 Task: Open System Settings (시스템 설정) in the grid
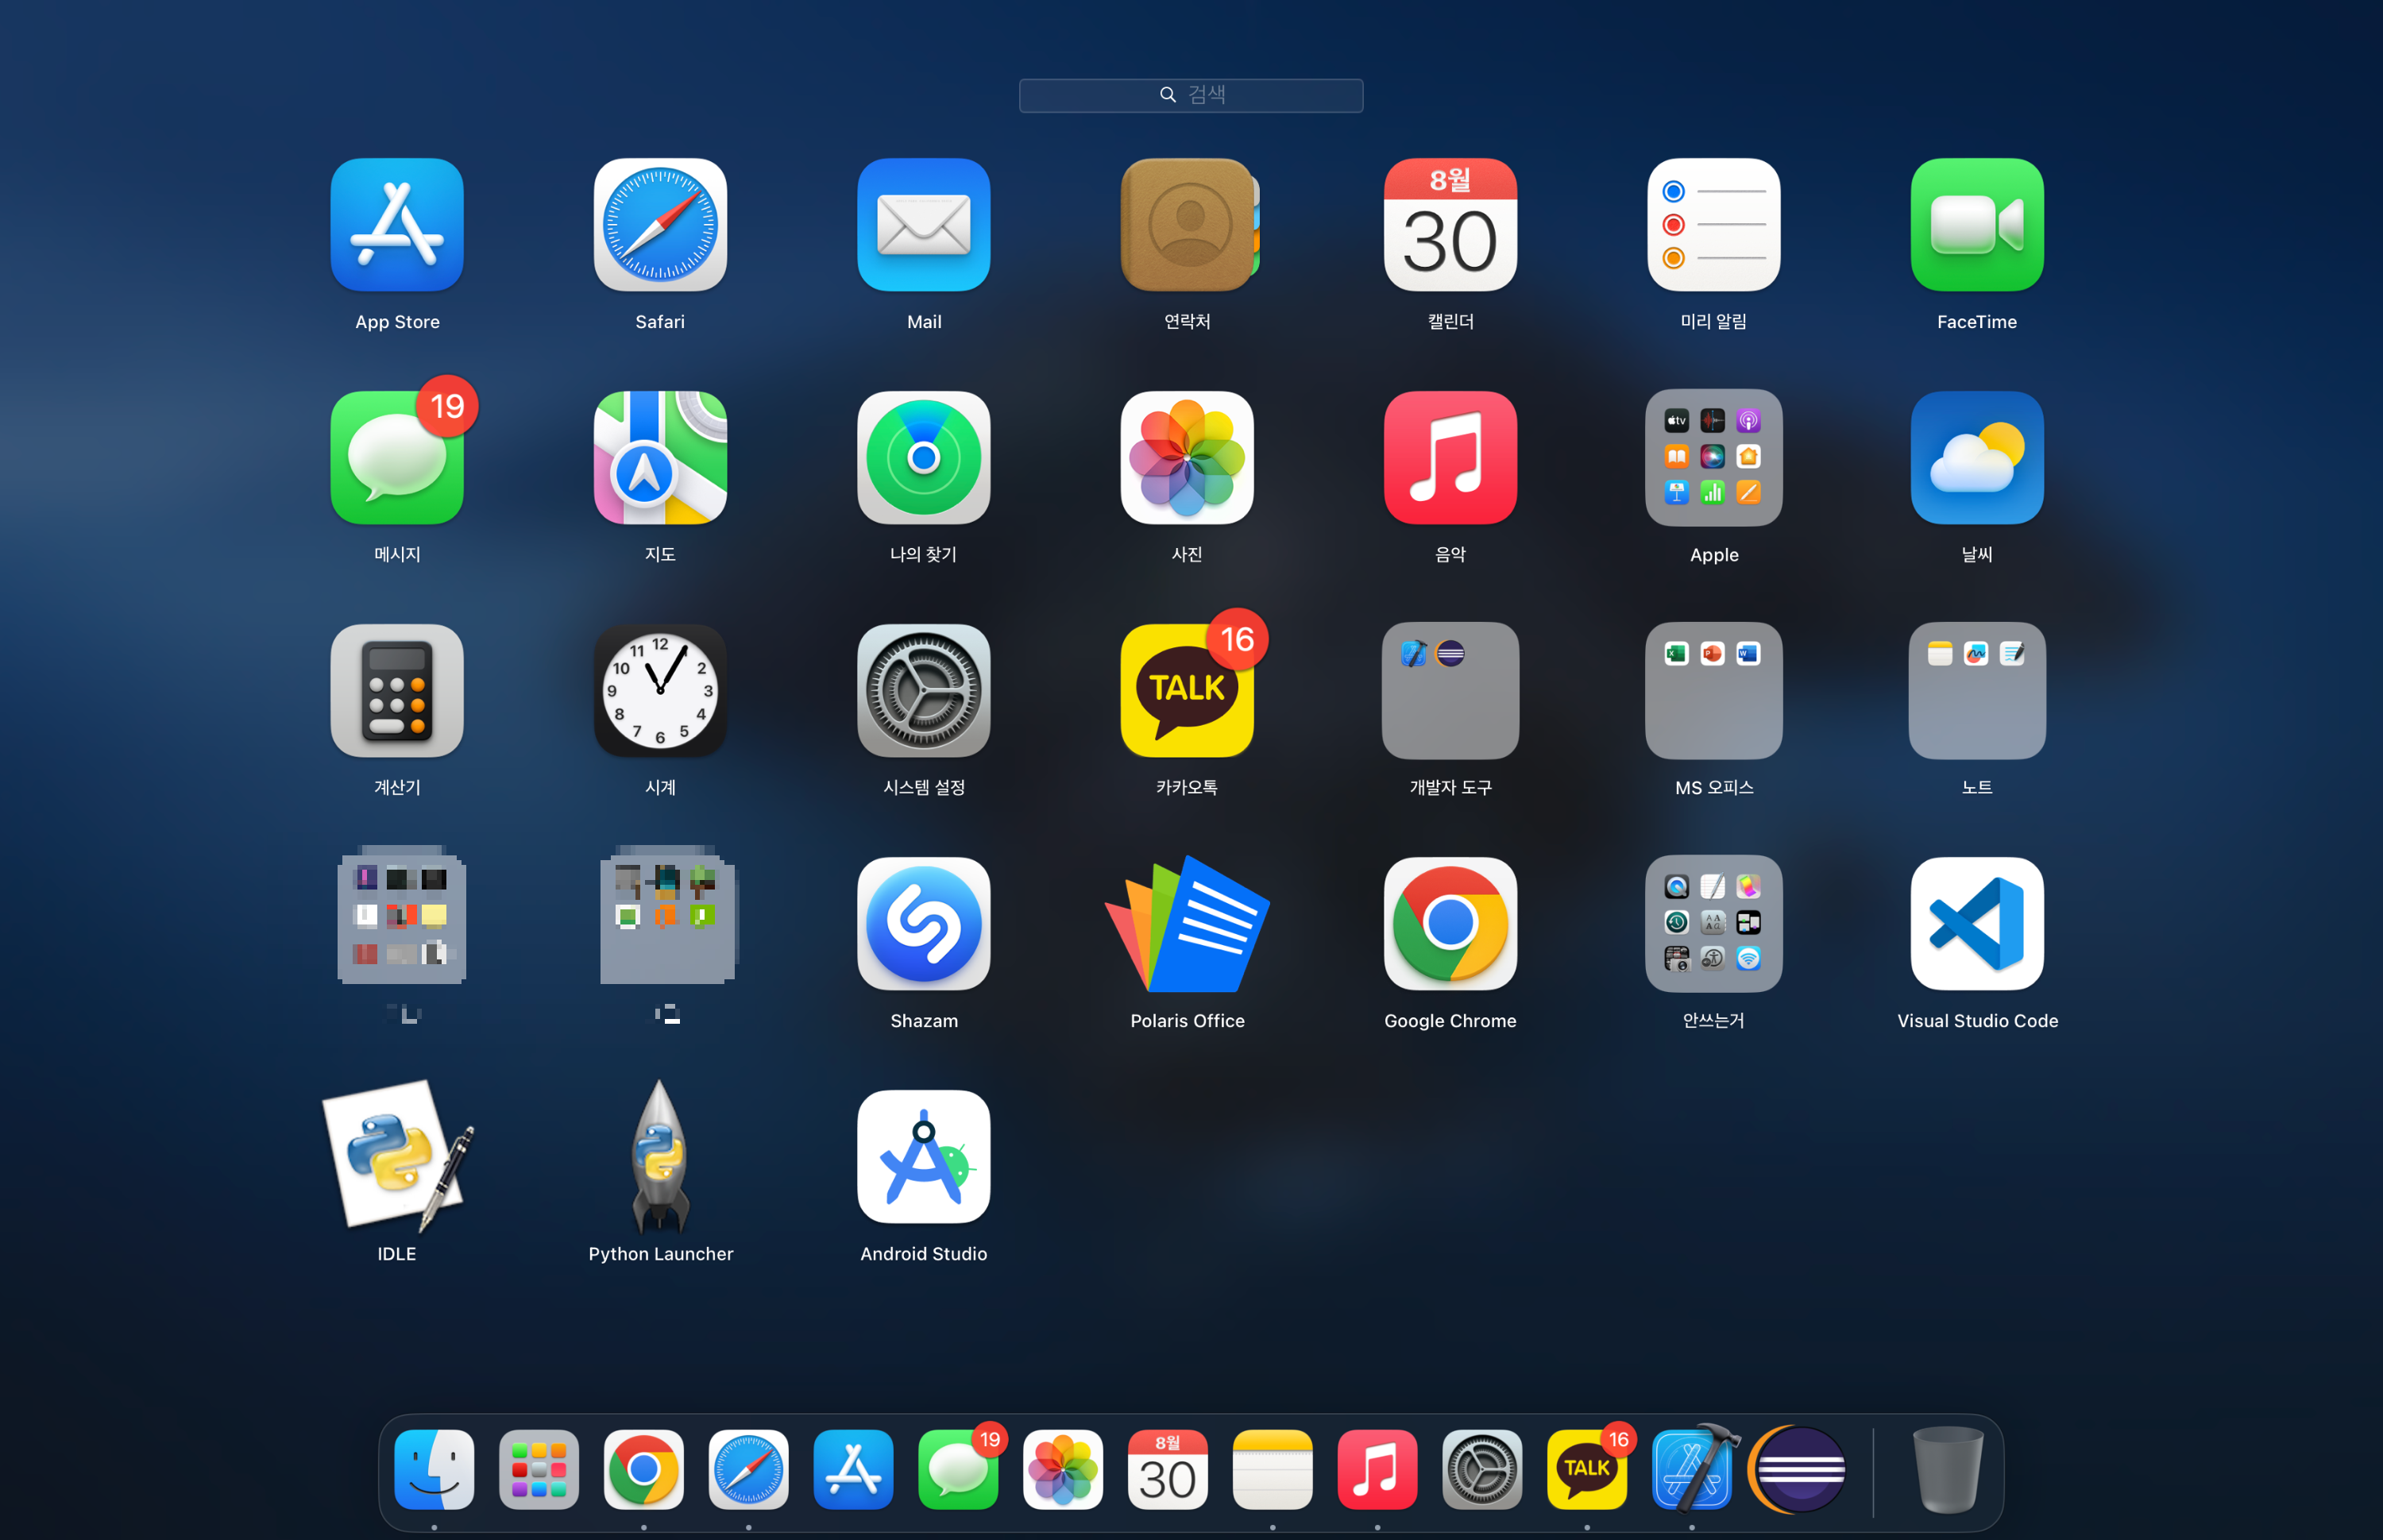[923, 691]
